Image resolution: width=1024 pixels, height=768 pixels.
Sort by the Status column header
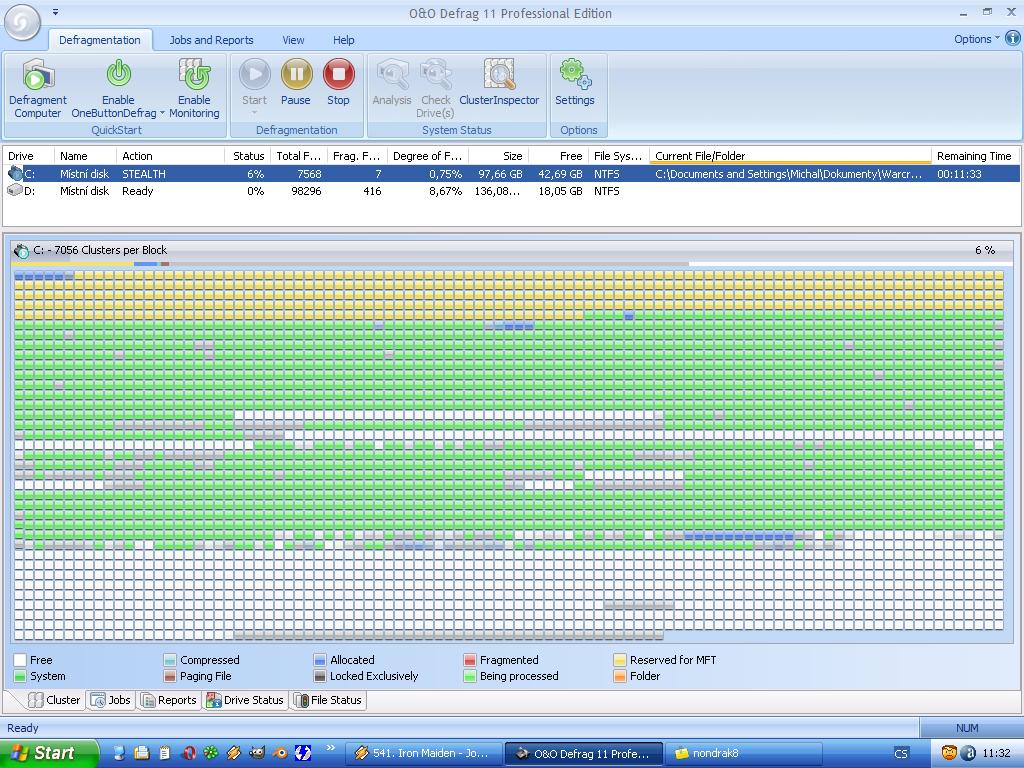(248, 156)
